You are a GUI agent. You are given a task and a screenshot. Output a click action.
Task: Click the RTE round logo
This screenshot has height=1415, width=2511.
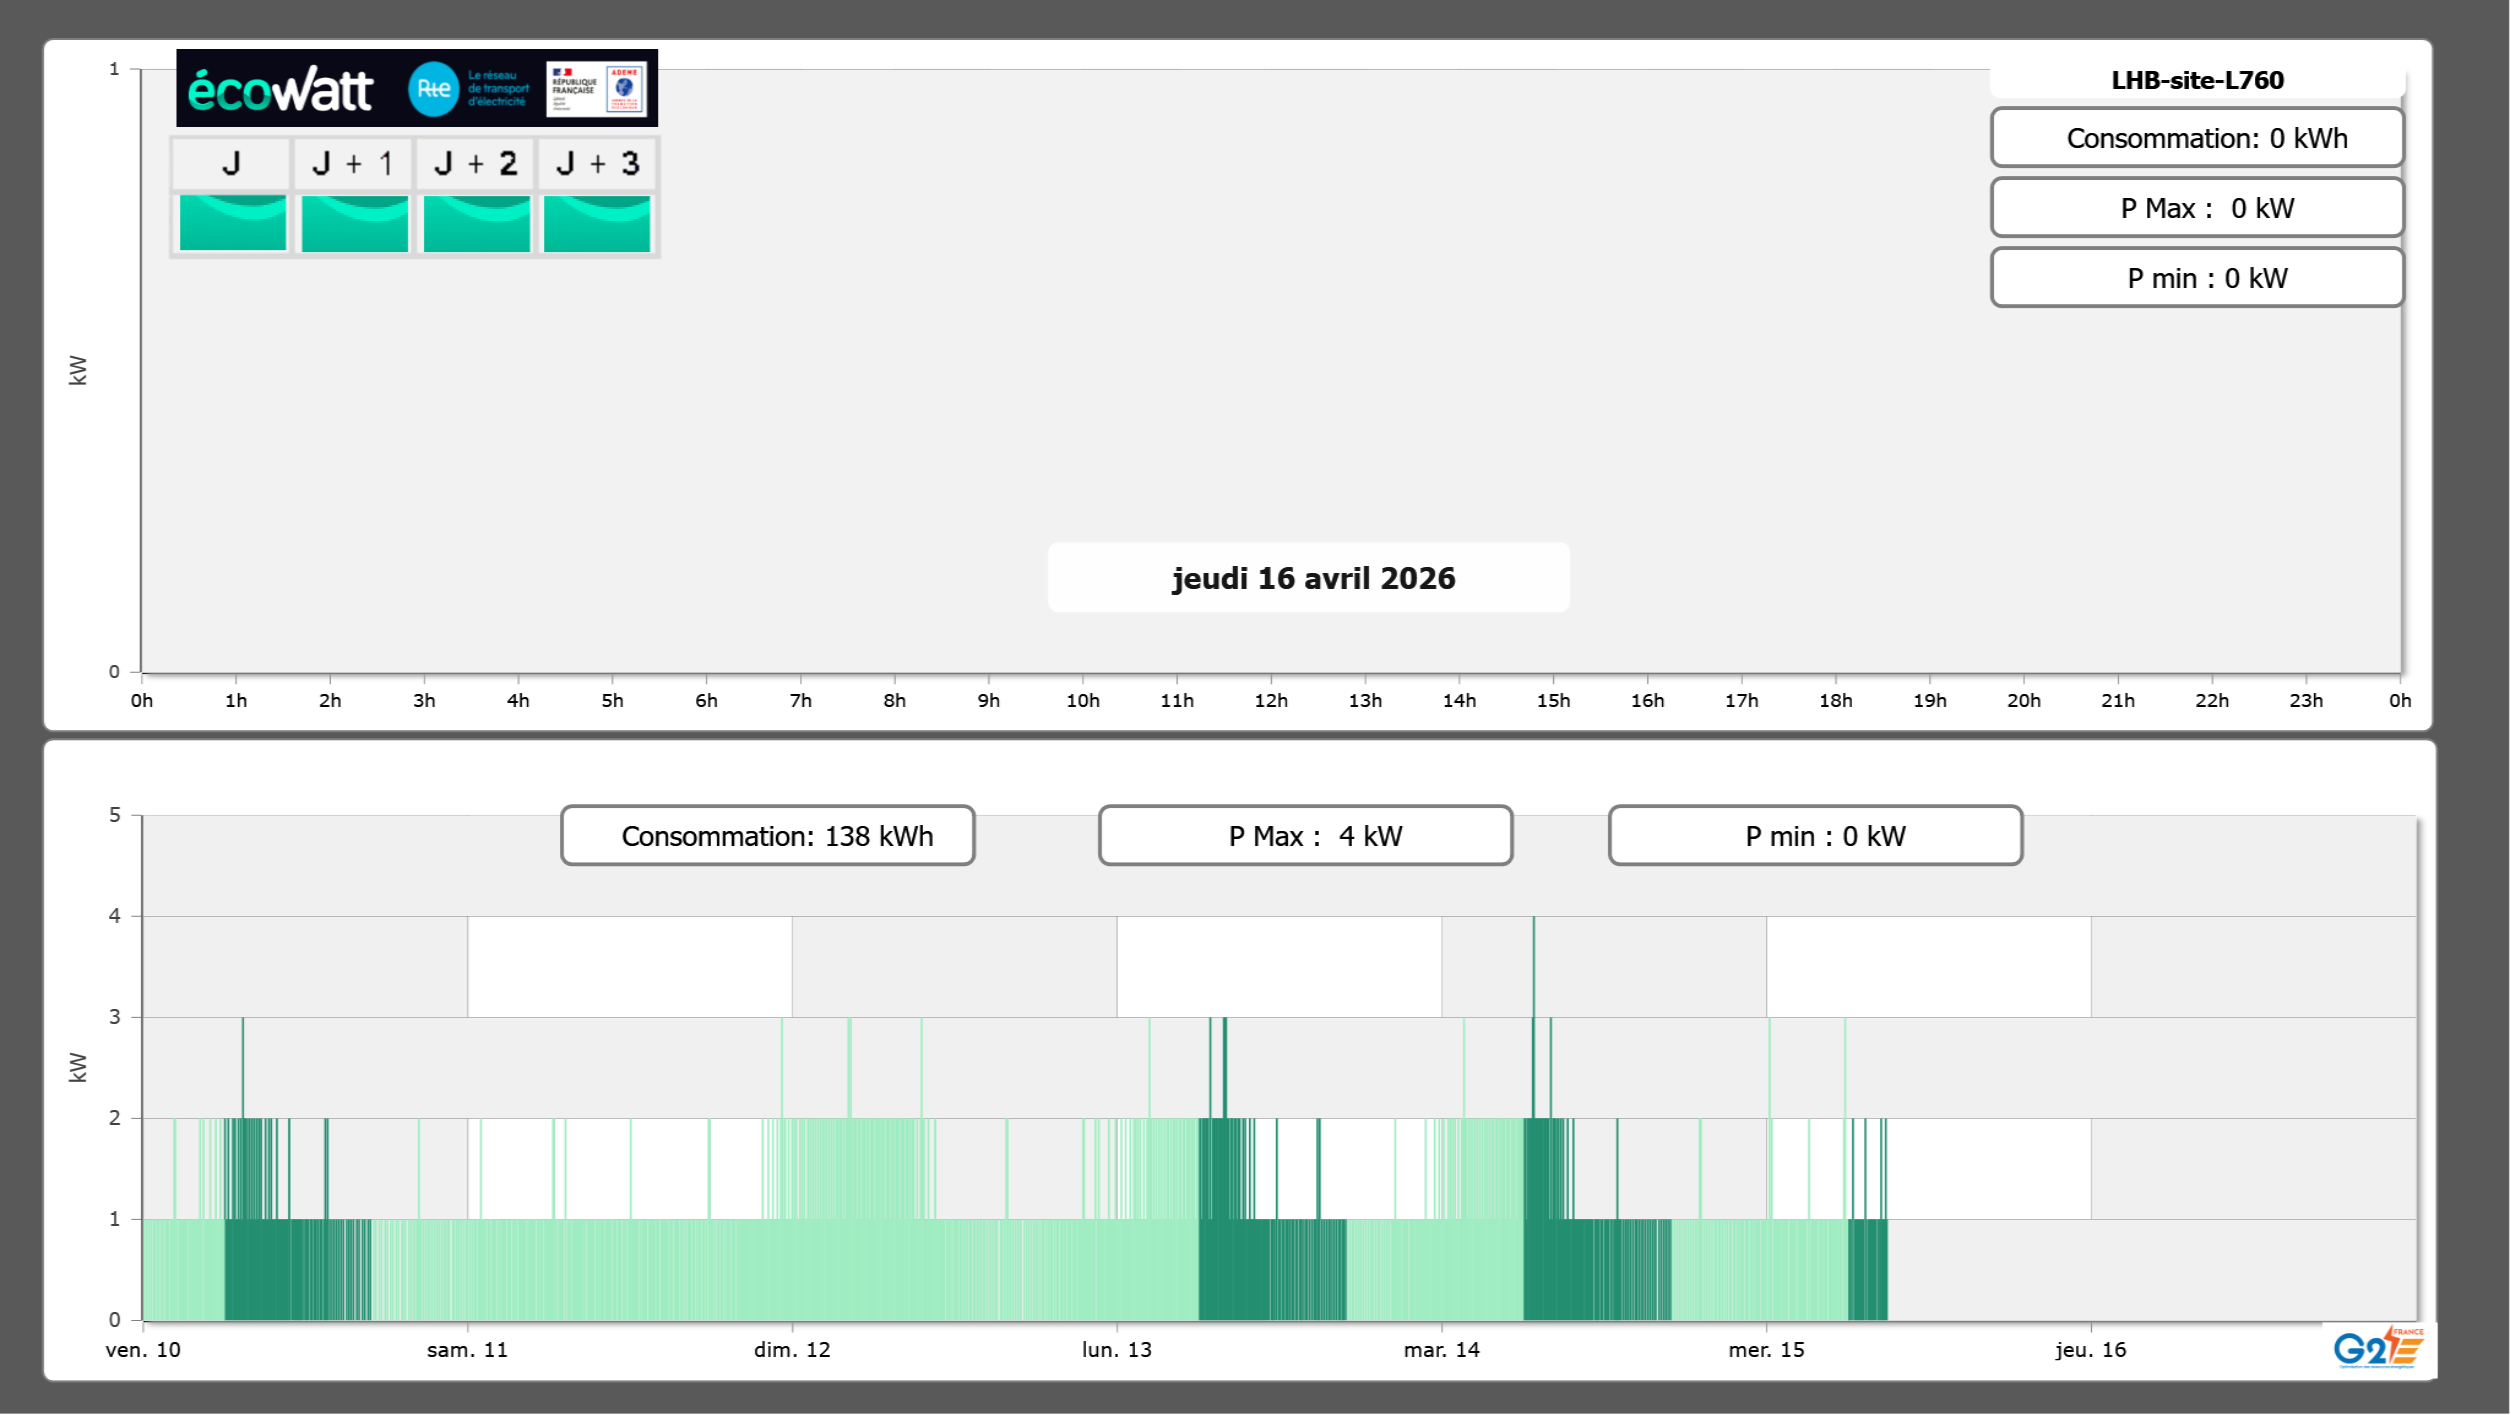coord(433,89)
